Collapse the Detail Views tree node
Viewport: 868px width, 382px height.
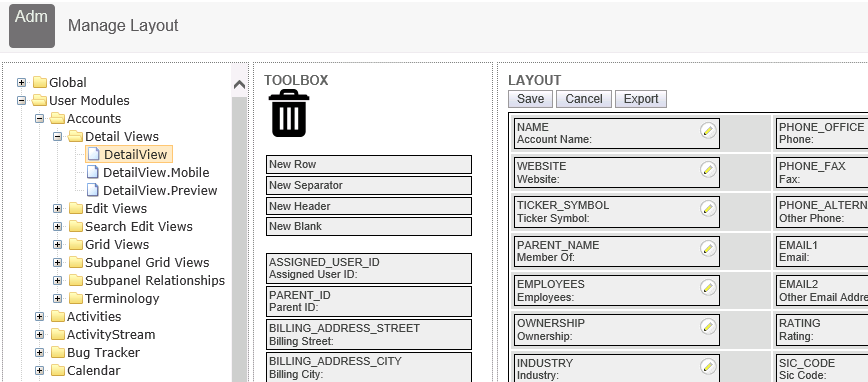tap(58, 136)
